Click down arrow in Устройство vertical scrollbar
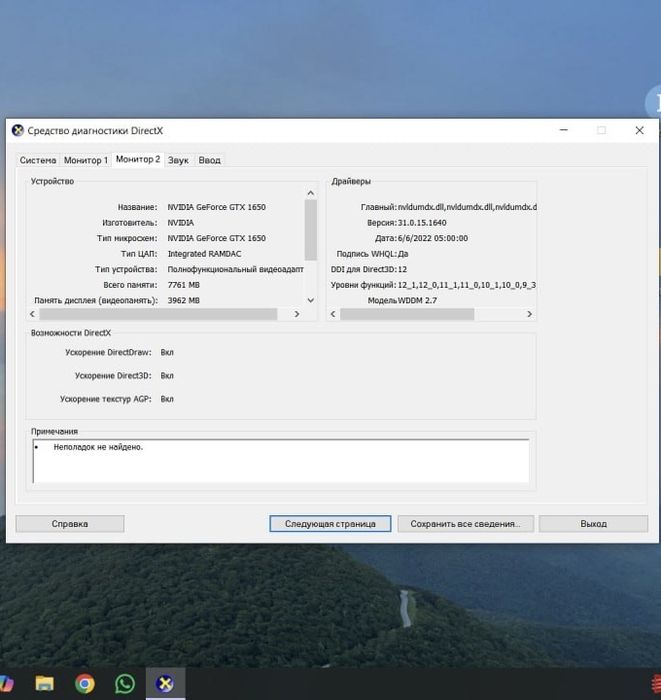 coord(311,300)
